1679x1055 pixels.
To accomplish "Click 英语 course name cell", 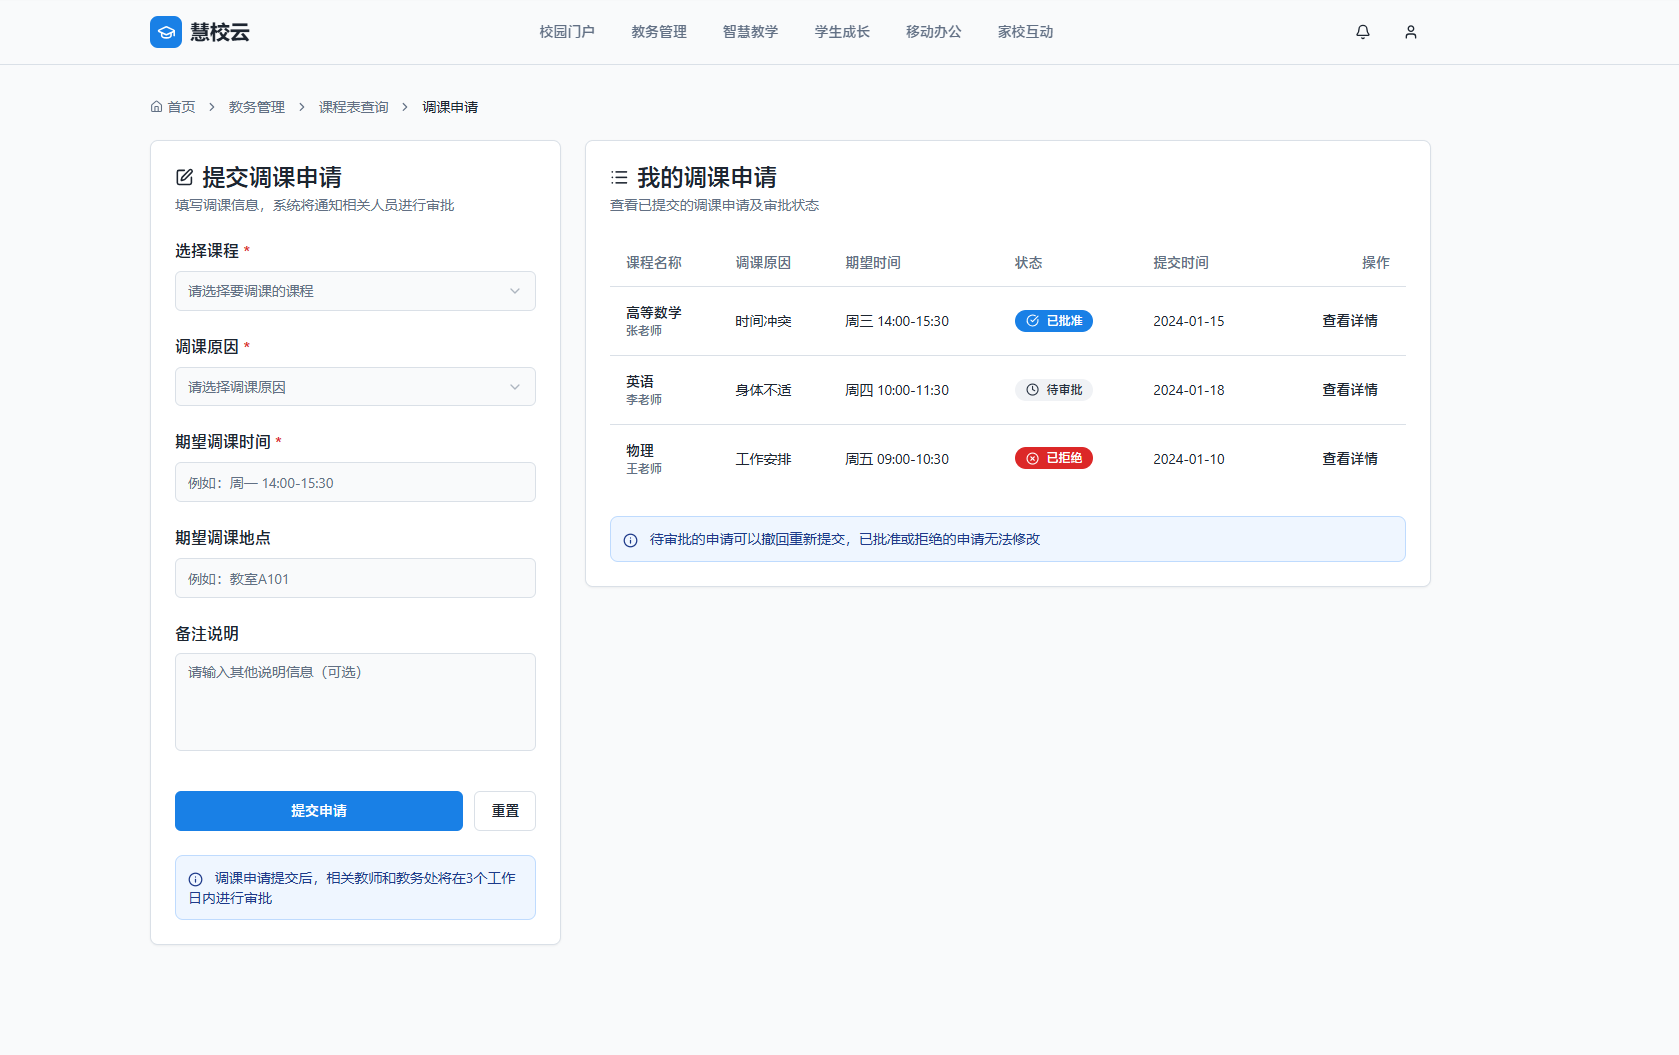I will [640, 382].
